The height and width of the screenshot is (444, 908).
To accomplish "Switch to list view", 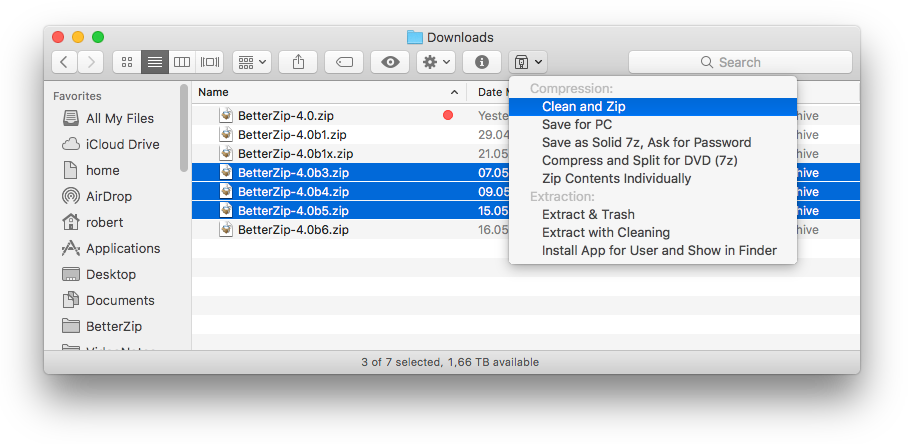I will point(155,62).
